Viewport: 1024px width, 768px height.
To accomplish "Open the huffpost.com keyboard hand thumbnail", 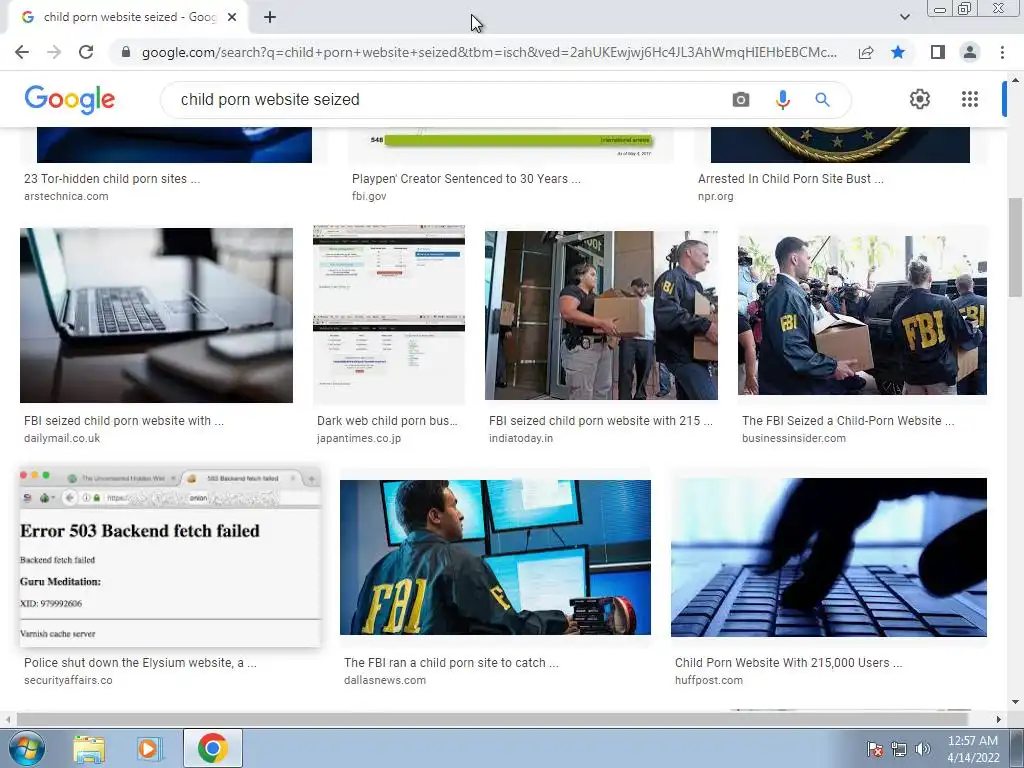I will tap(829, 557).
